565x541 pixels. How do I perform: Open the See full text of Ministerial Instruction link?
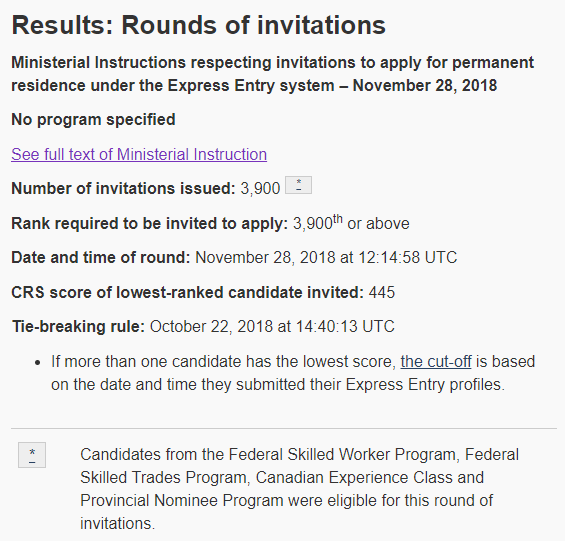(139, 154)
